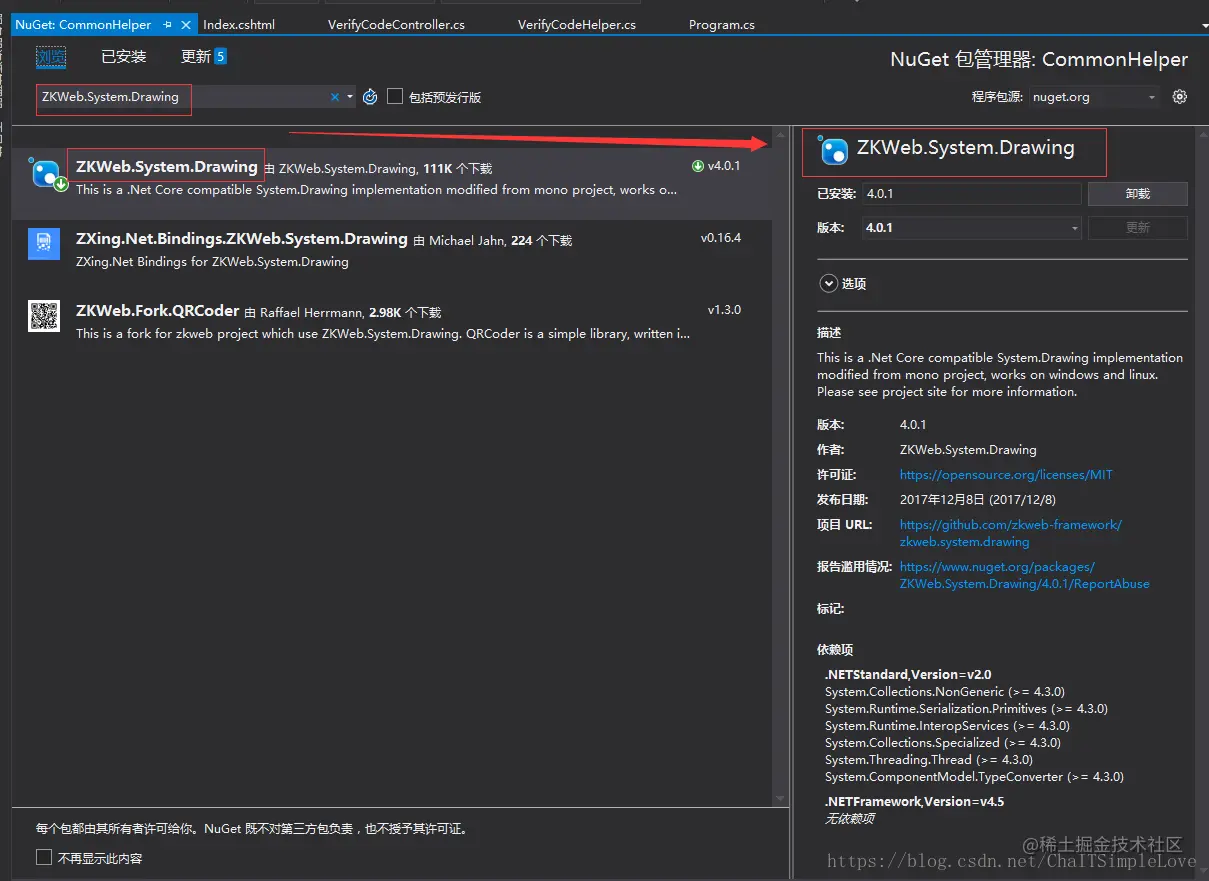Select ZXing.Net.Bindings package icon
1209x881 pixels.
click(x=44, y=244)
